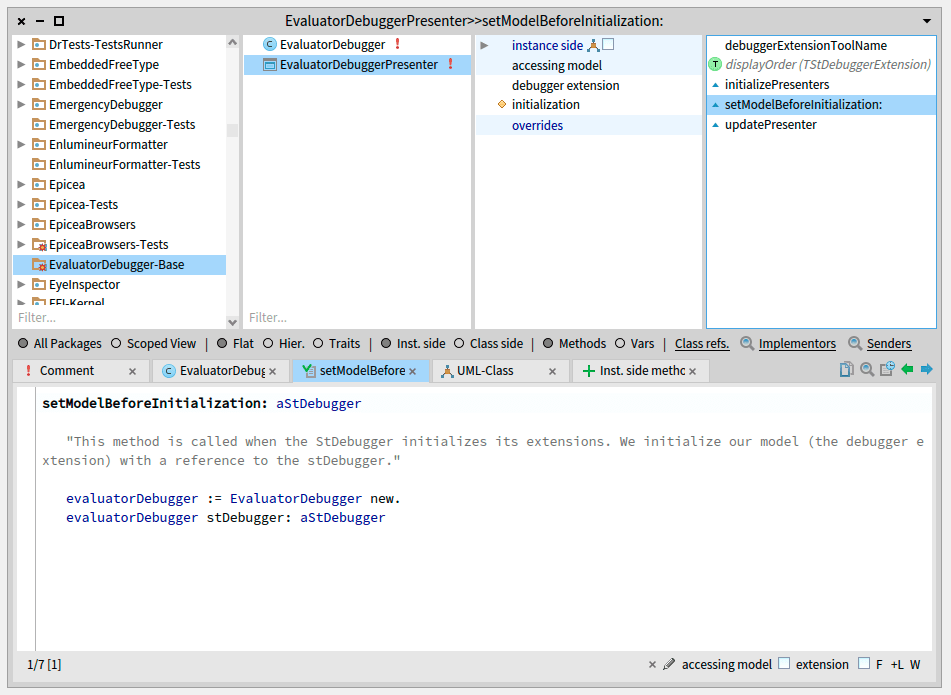The height and width of the screenshot is (695, 951).
Task: Click the copy-to-clipboard icon in editor toolbar
Action: [x=847, y=370]
